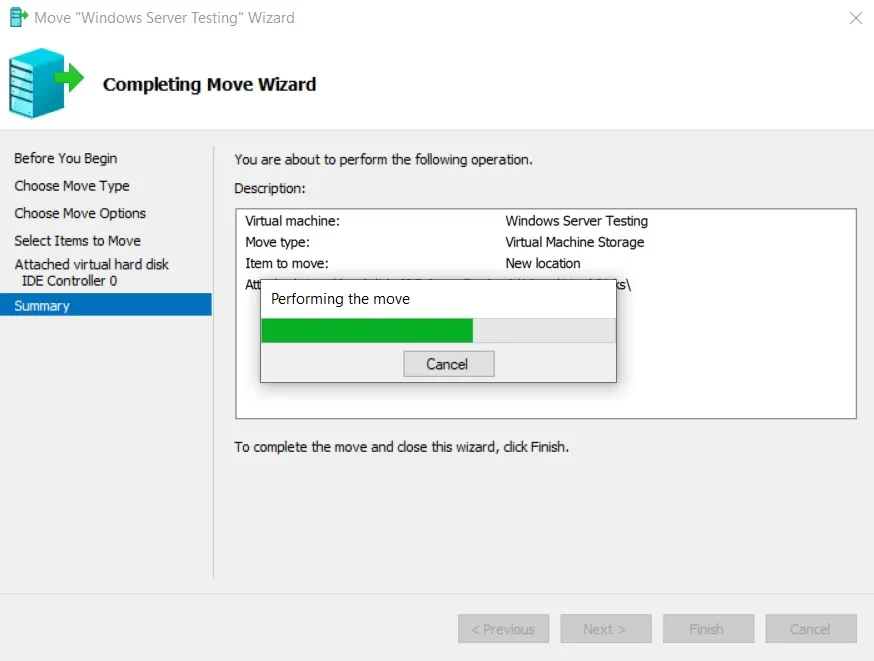Close the Move wizard window
874x661 pixels.
click(855, 18)
